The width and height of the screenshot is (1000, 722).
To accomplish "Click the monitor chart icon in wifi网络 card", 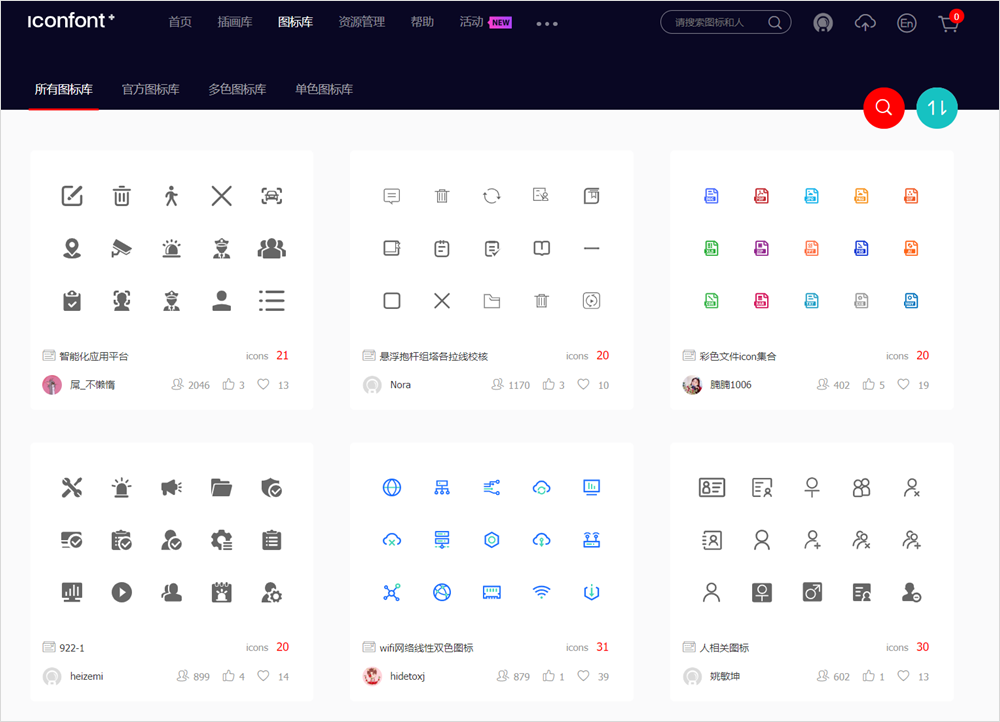I will click(x=591, y=488).
